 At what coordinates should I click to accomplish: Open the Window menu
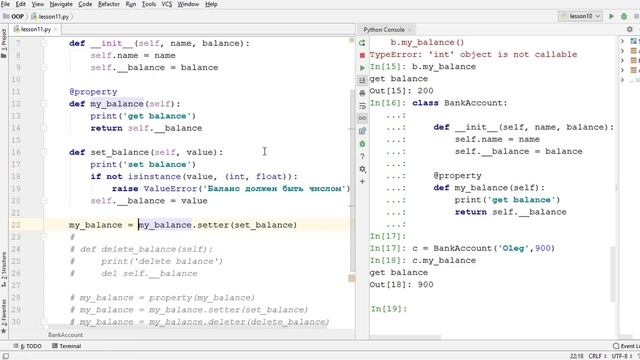[188, 4]
